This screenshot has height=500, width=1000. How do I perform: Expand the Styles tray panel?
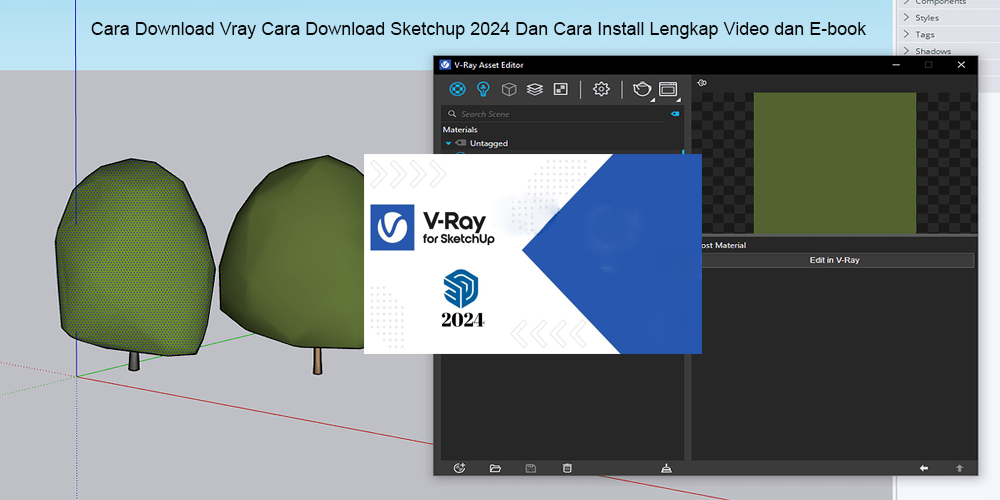tap(927, 18)
